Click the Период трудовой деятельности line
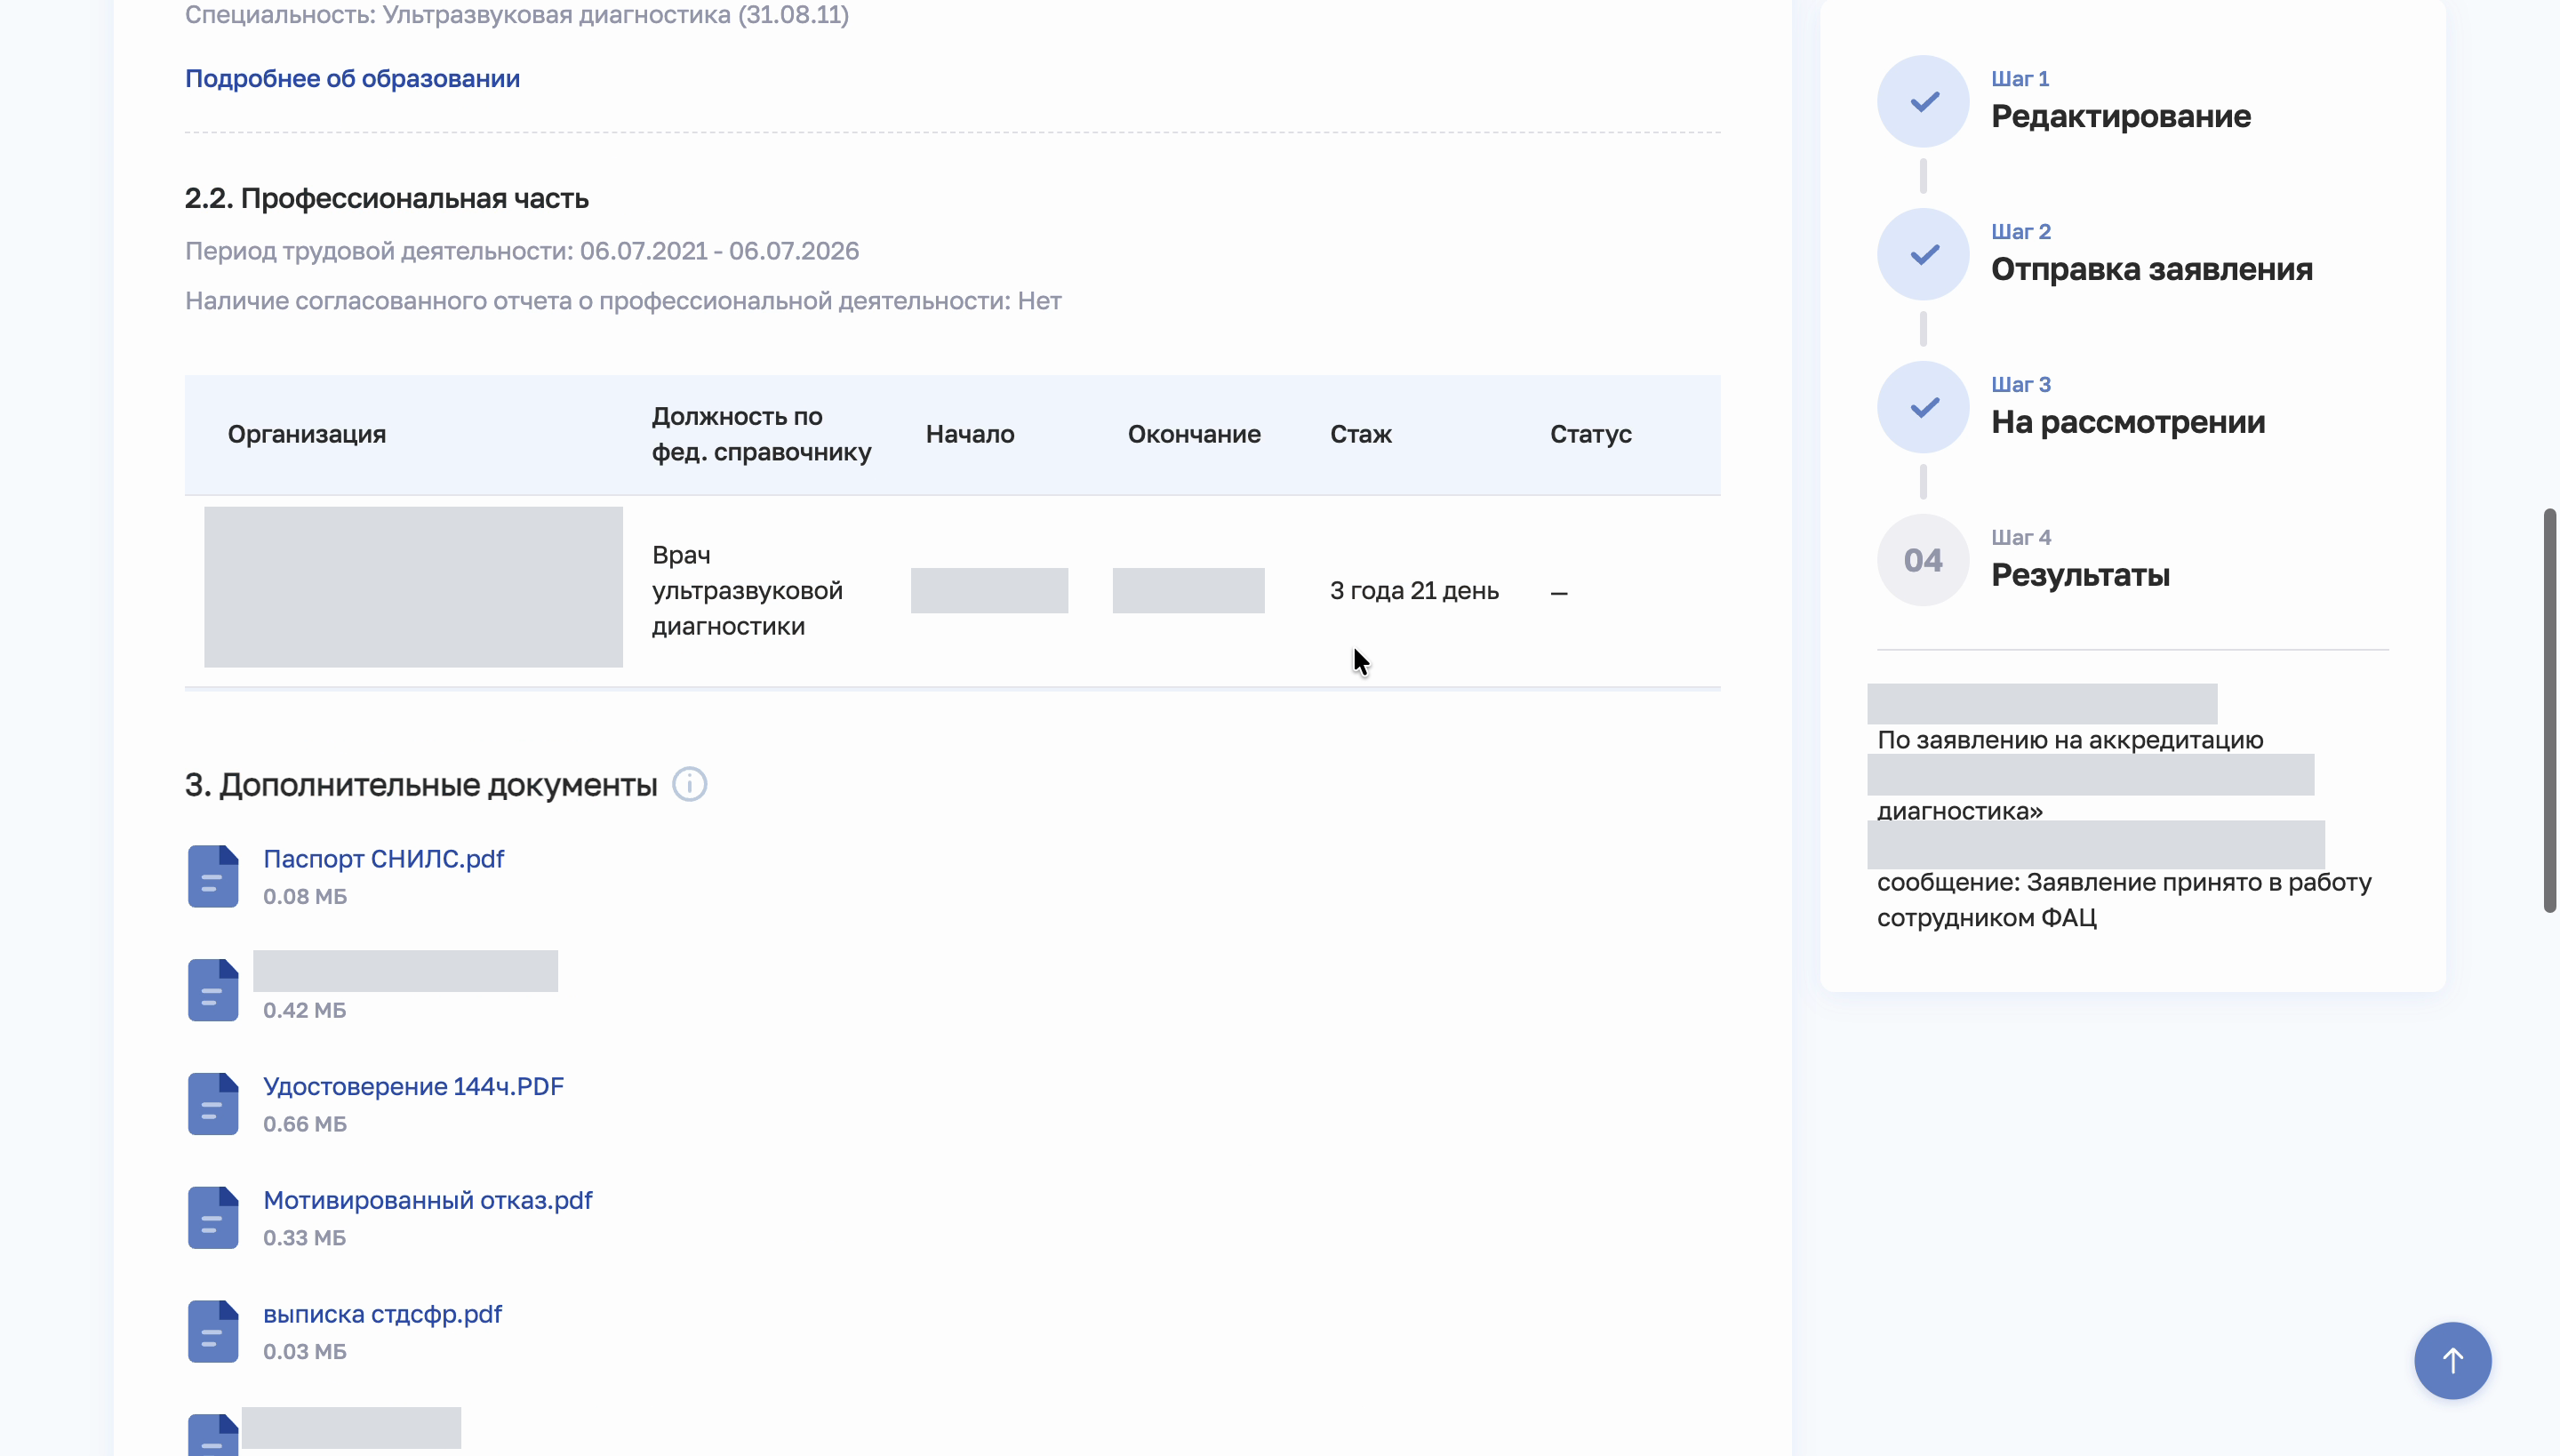 point(522,251)
